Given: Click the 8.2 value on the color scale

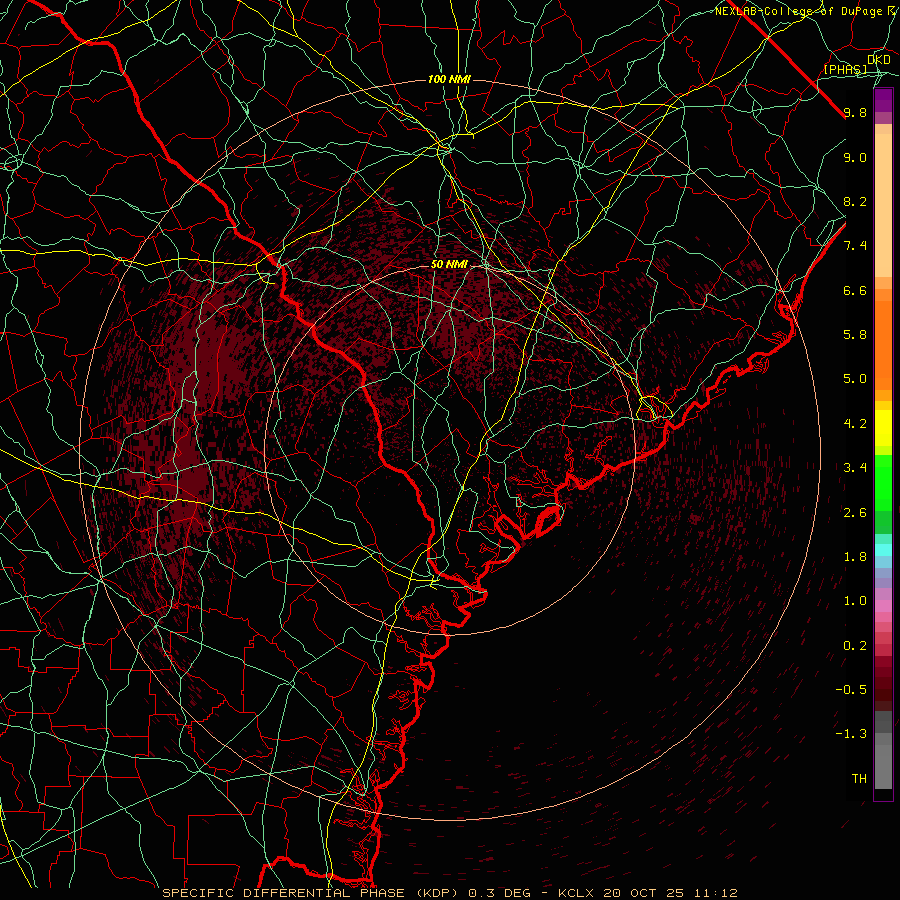Looking at the screenshot, I should 855,201.
